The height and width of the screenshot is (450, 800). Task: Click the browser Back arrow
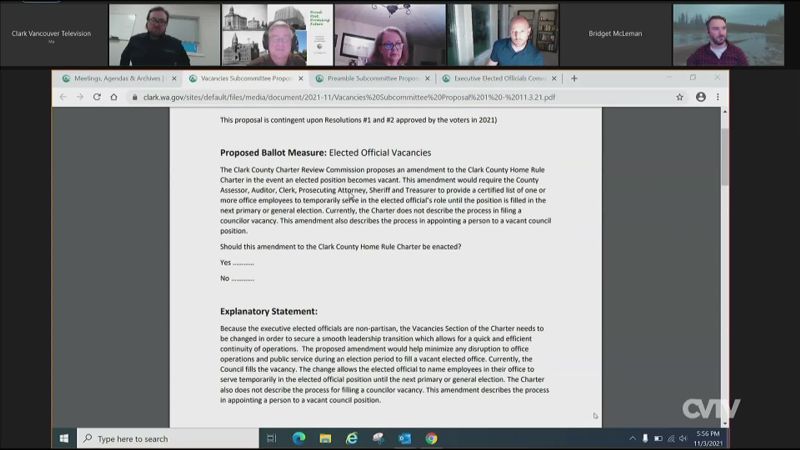(x=63, y=97)
